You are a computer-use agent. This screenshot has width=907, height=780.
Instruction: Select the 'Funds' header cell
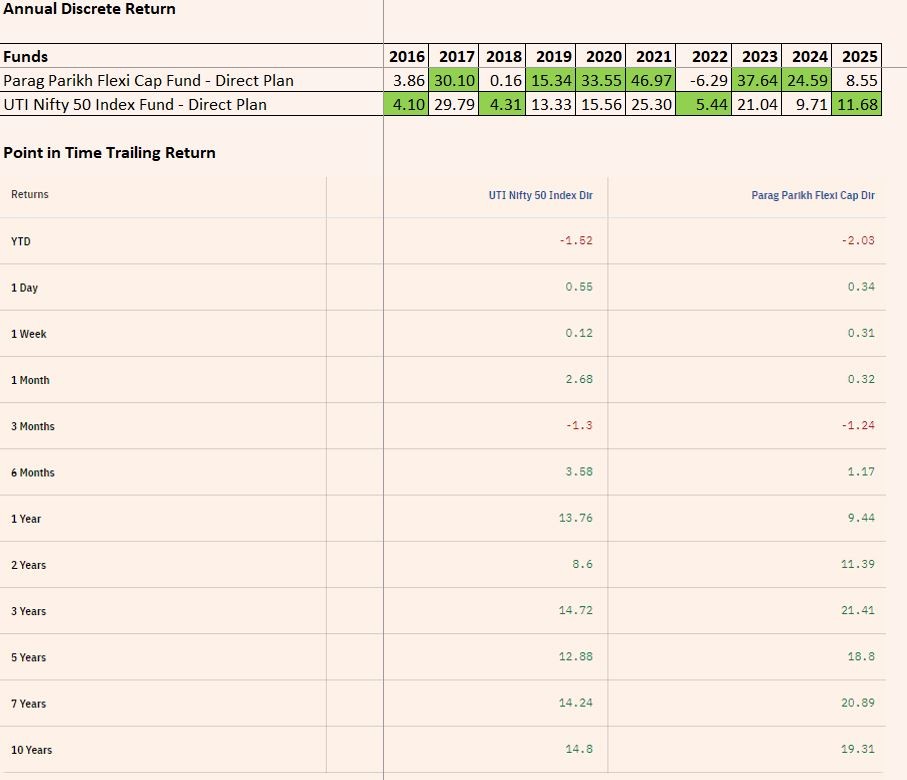[x=26, y=57]
